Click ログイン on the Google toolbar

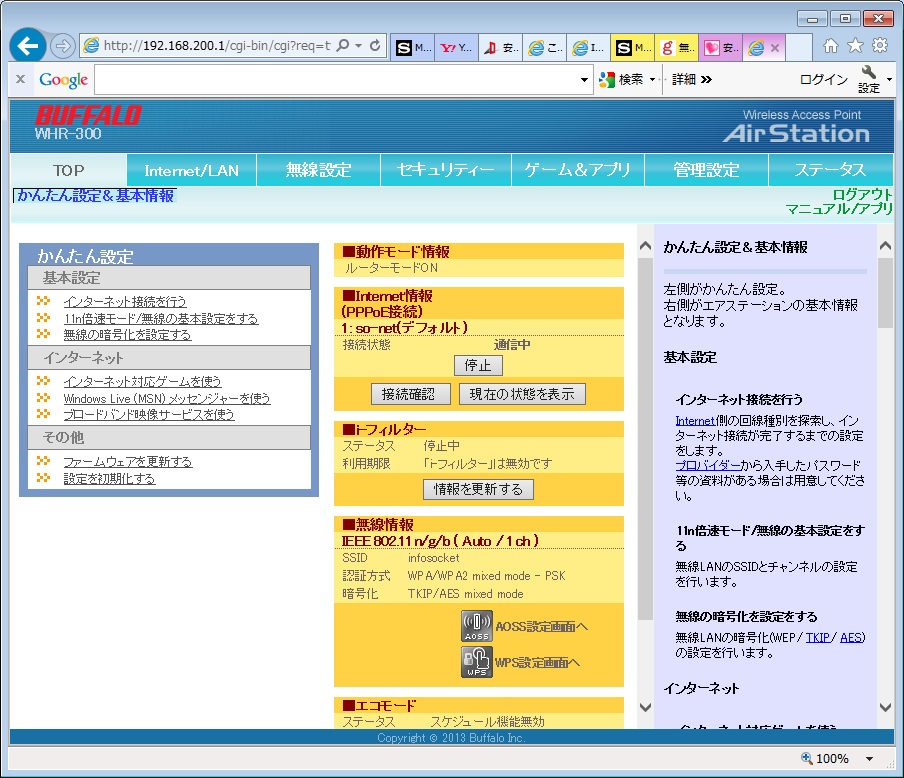pyautogui.click(x=824, y=80)
